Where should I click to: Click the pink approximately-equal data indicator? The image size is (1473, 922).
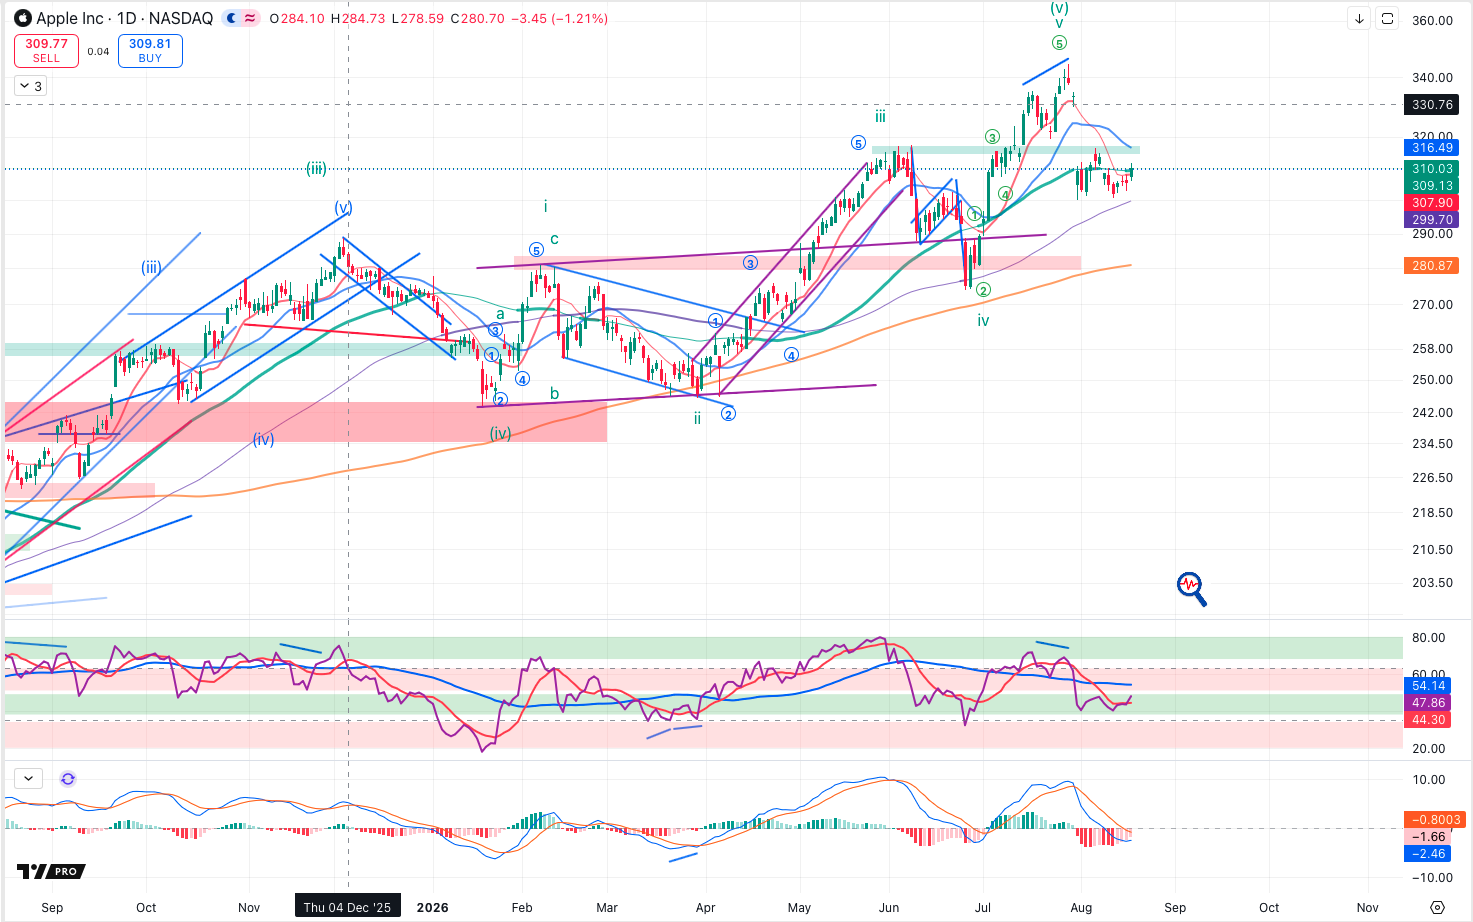[250, 18]
